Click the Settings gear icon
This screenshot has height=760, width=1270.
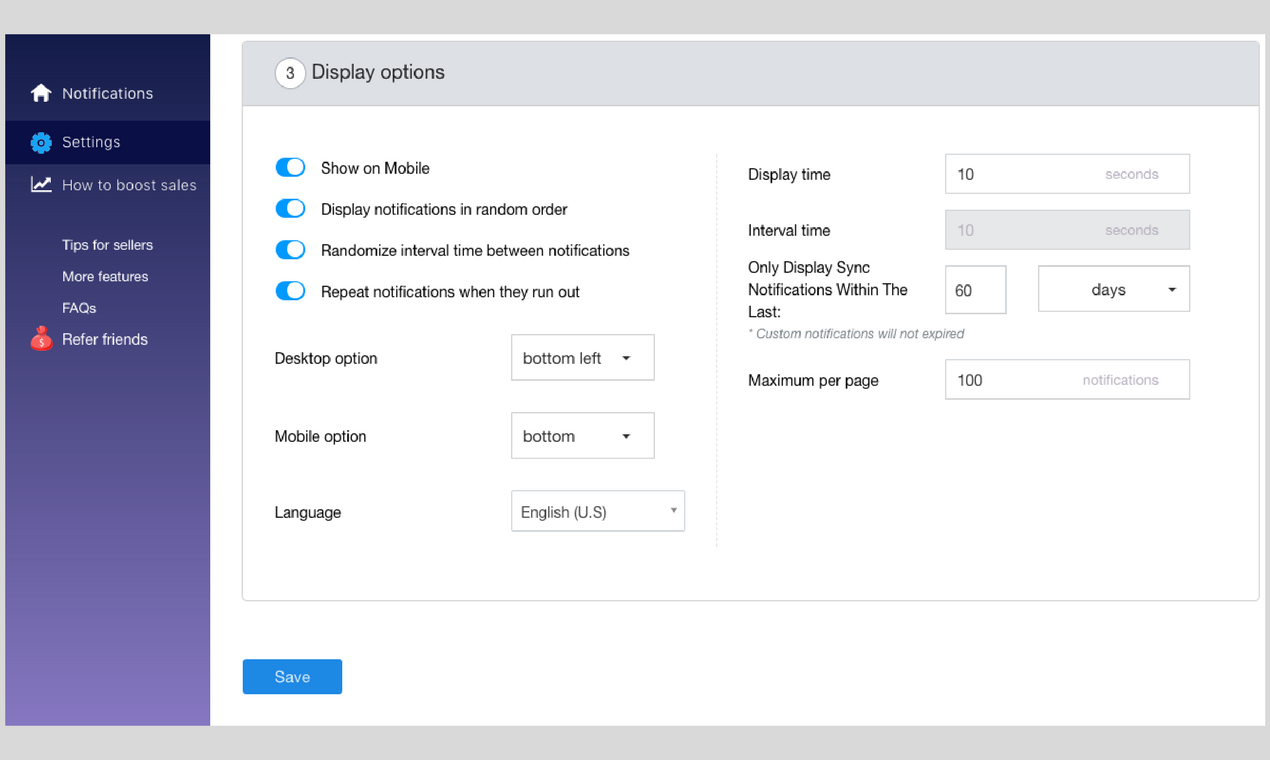41,142
